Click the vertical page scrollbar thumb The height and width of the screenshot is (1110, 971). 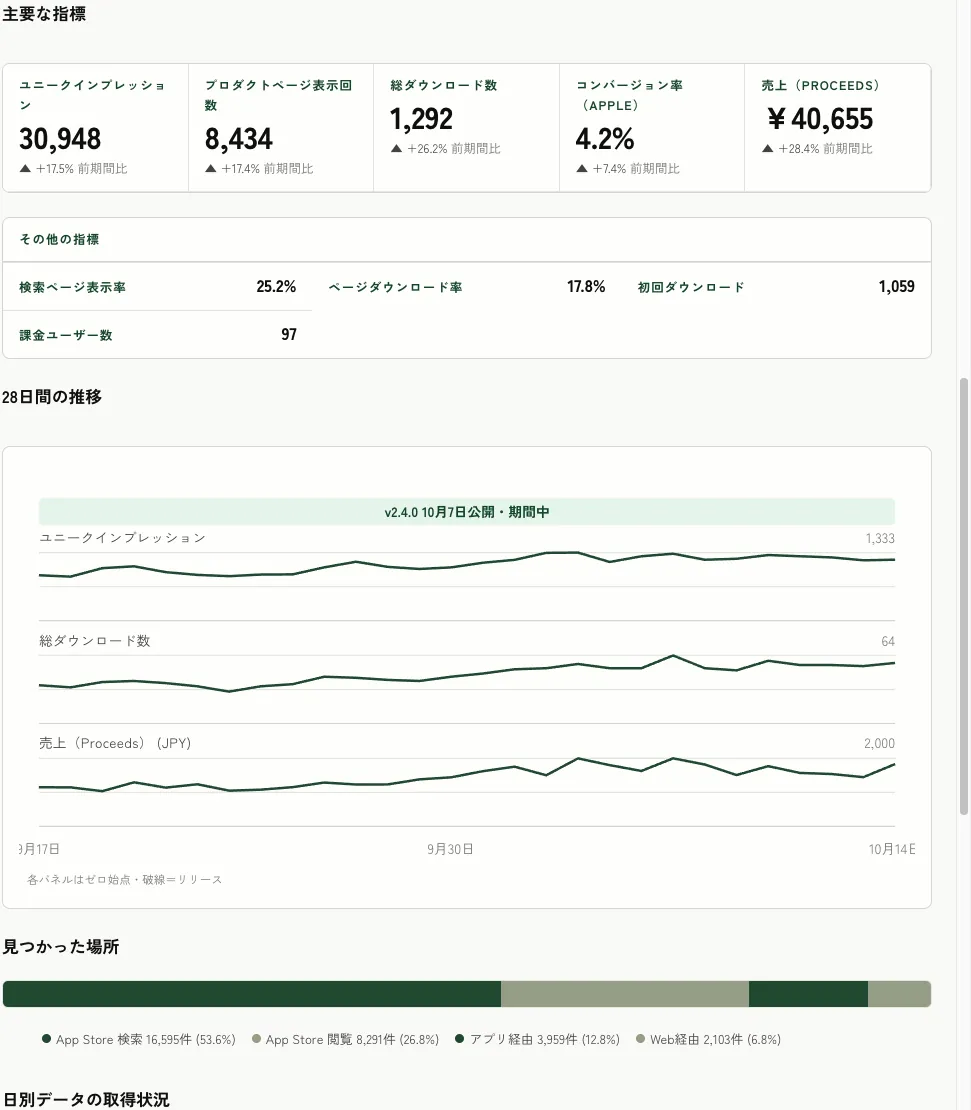(964, 597)
